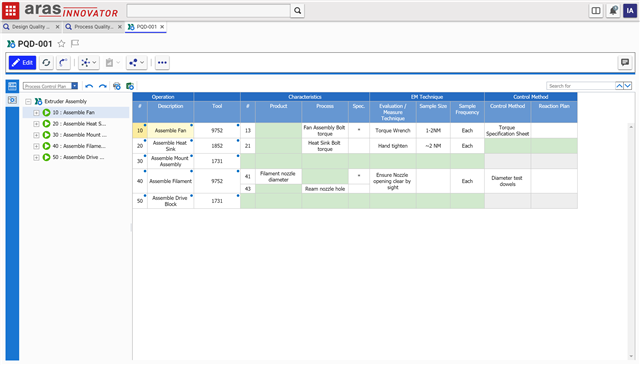Image resolution: width=640 pixels, height=365 pixels.
Task: Open the IA user account menu
Action: tap(630, 11)
